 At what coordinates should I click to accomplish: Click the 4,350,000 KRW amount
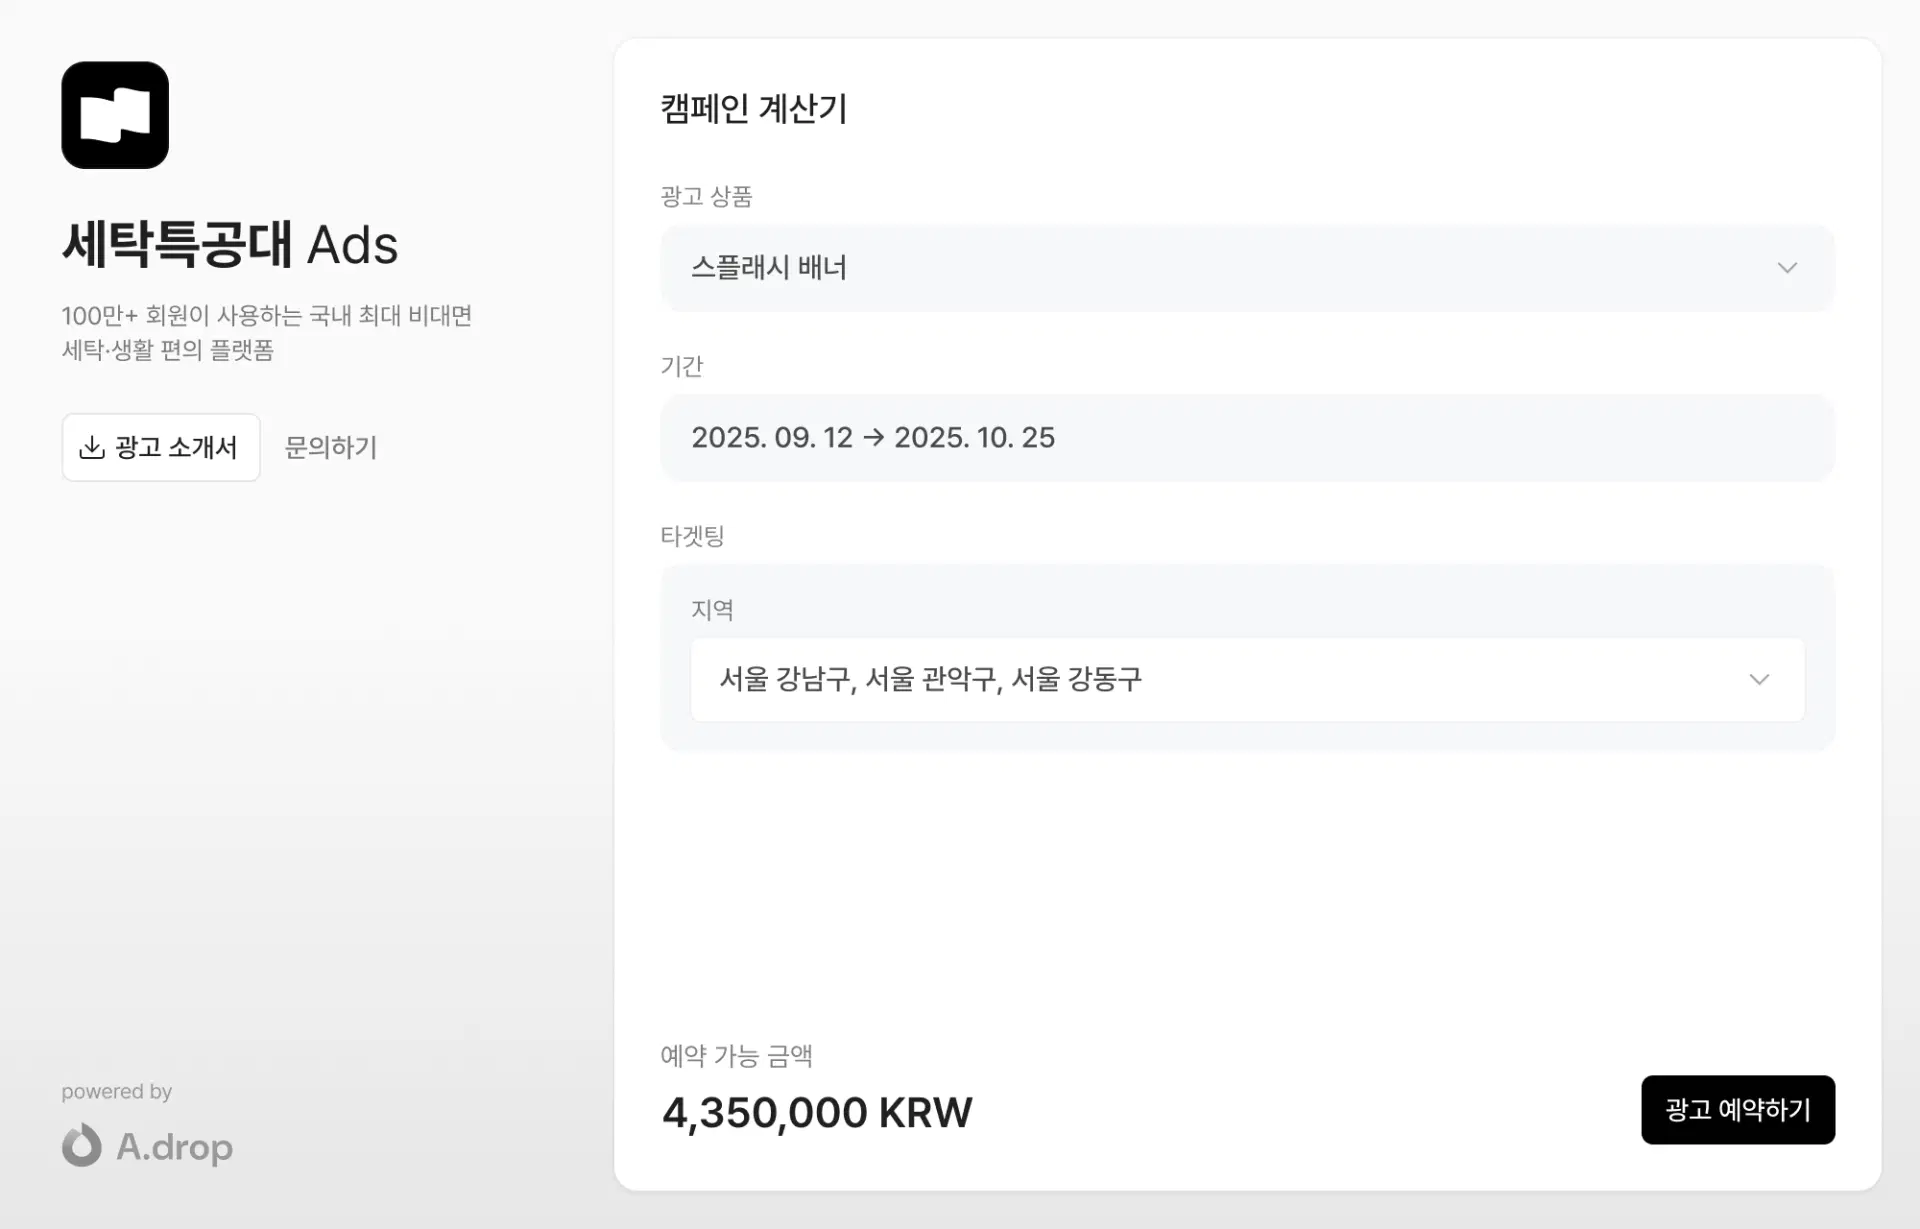click(817, 1112)
